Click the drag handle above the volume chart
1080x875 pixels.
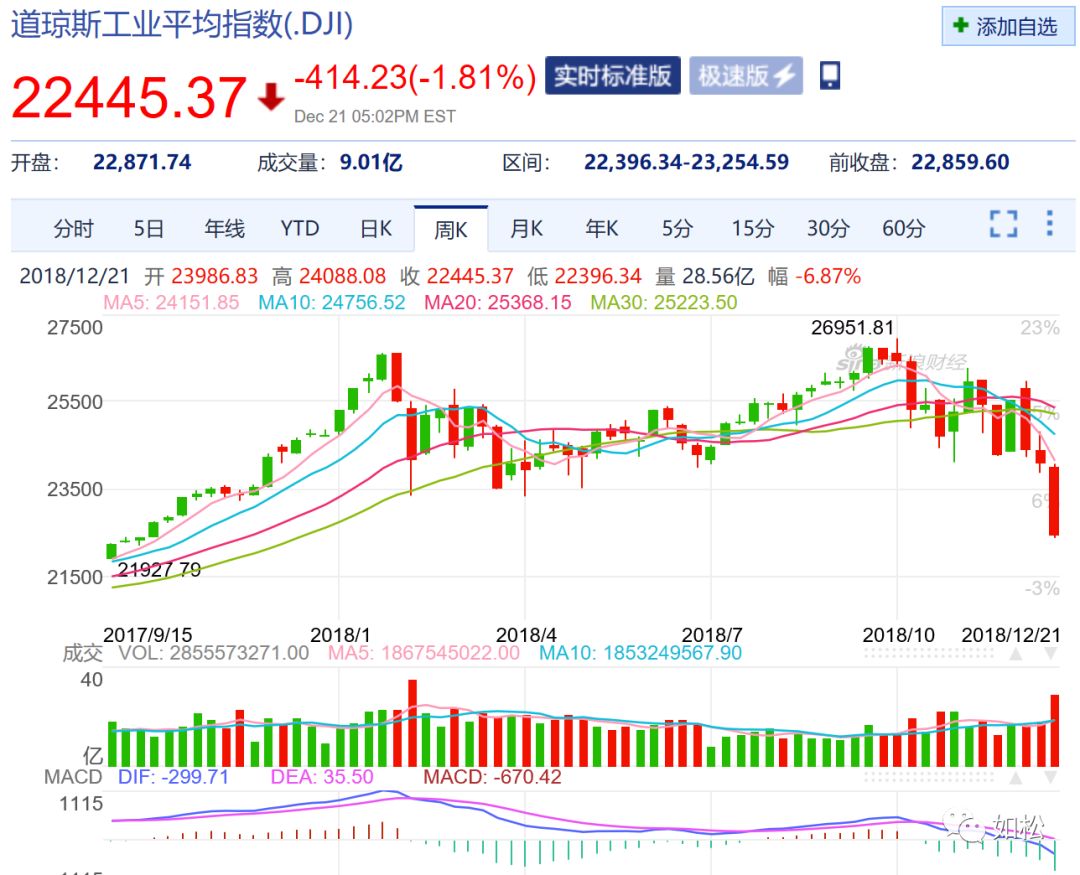pos(929,653)
